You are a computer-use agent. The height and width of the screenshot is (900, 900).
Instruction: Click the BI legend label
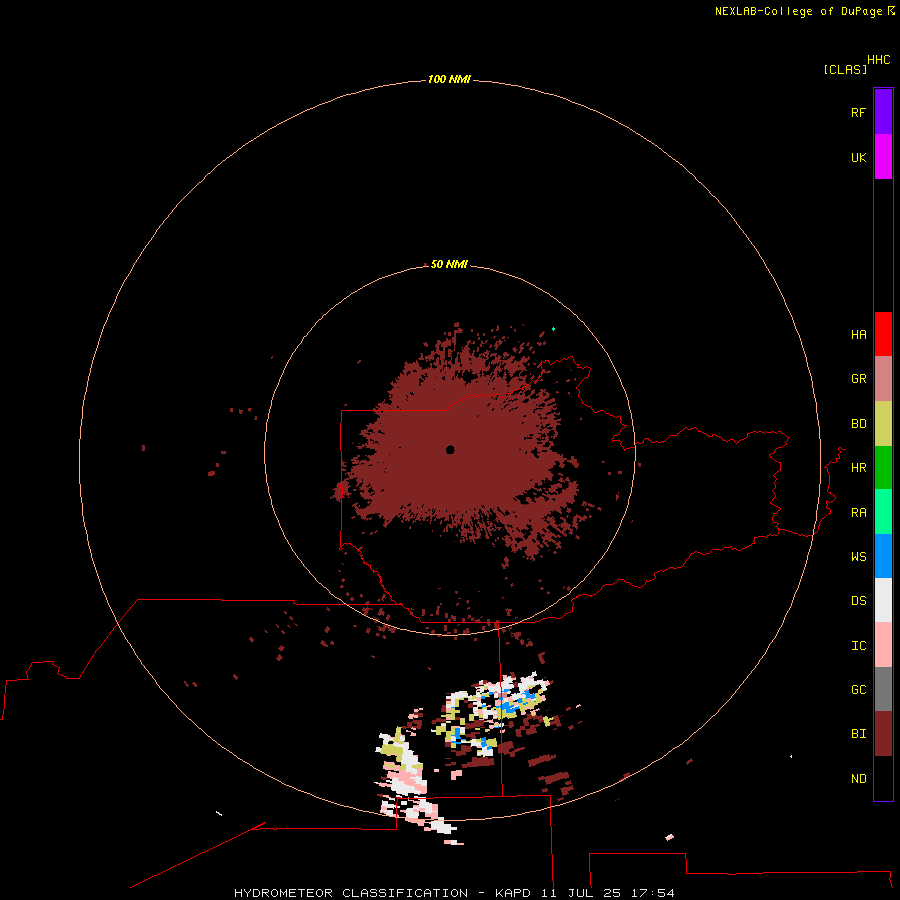859,734
